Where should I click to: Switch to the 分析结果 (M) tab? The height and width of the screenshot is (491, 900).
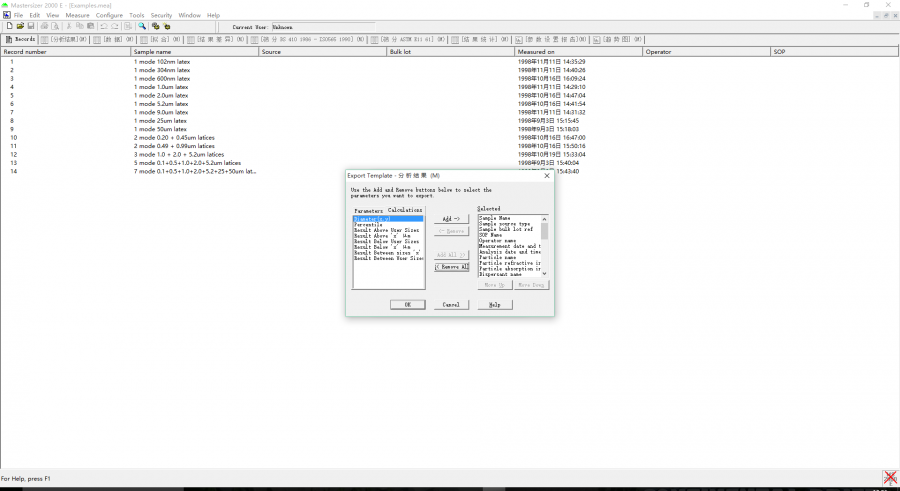click(x=64, y=40)
